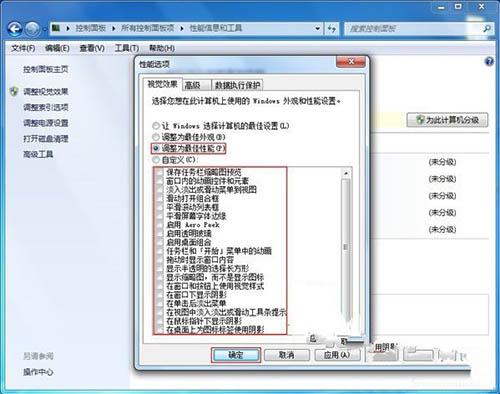Open the 调整索引选项 link
The width and height of the screenshot is (500, 394).
[x=46, y=107]
